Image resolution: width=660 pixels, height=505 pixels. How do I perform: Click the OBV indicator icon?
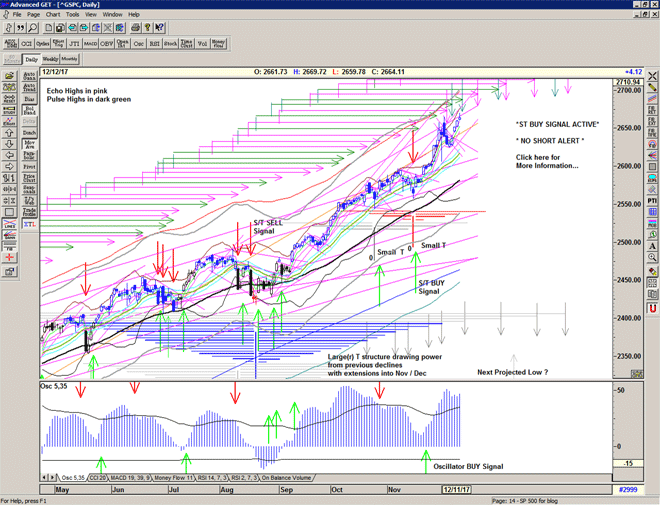[x=107, y=44]
